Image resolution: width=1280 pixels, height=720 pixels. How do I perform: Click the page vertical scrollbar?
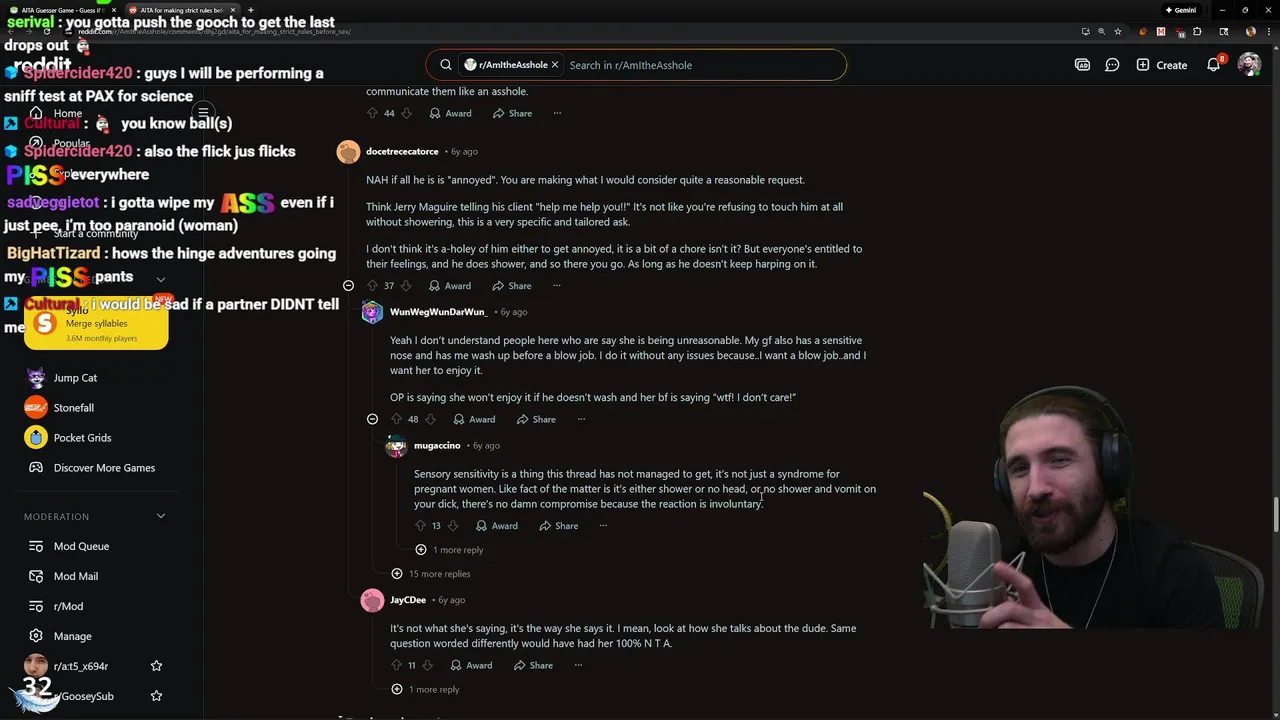1275,514
